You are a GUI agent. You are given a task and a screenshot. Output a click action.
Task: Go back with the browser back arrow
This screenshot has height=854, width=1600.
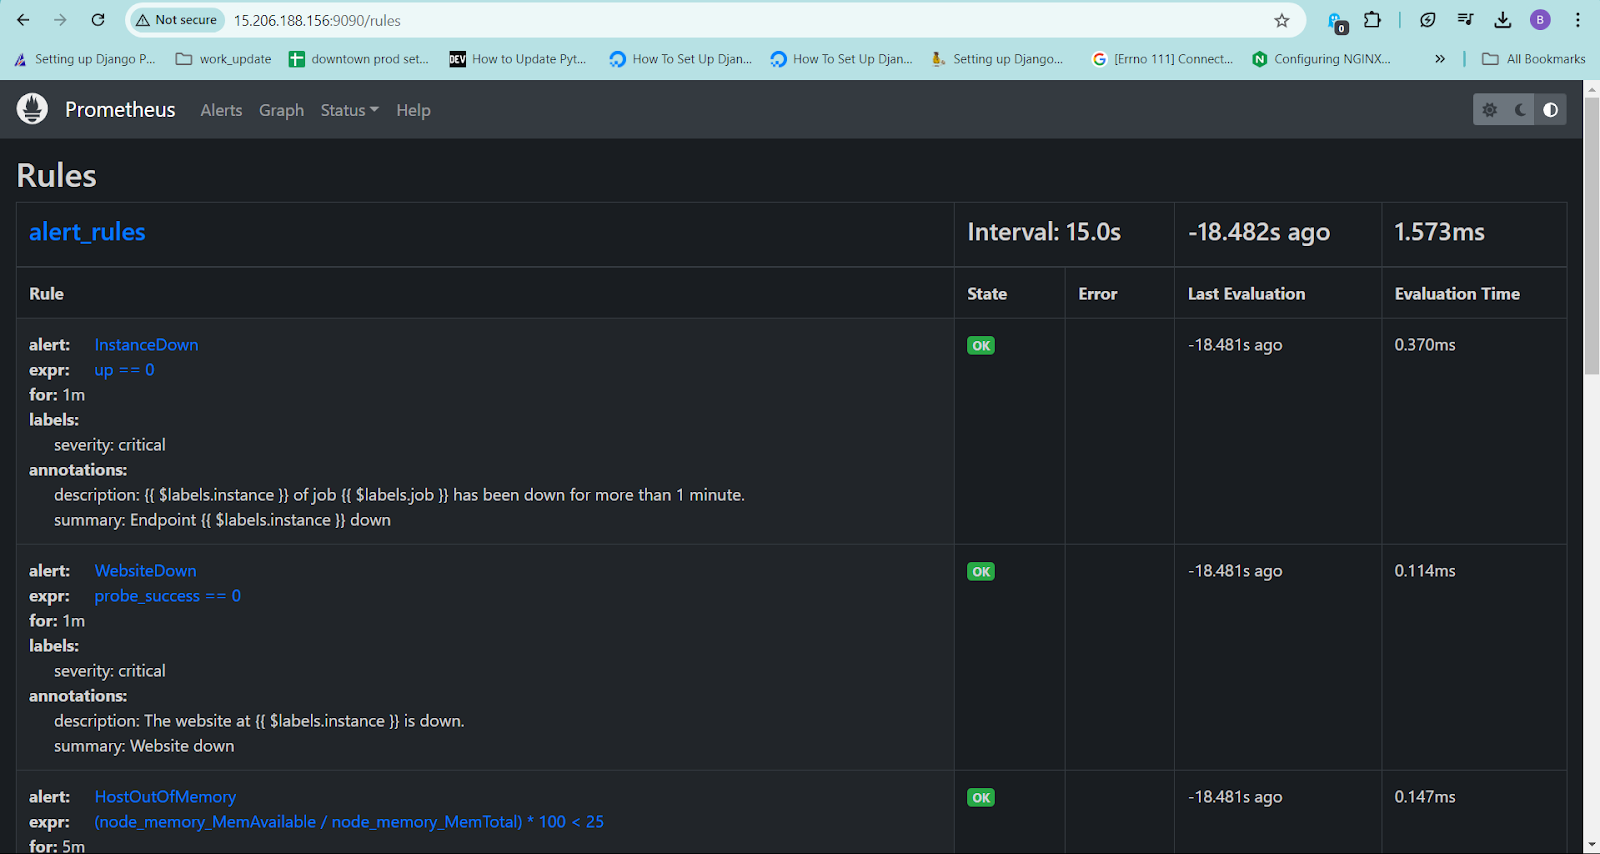[23, 20]
